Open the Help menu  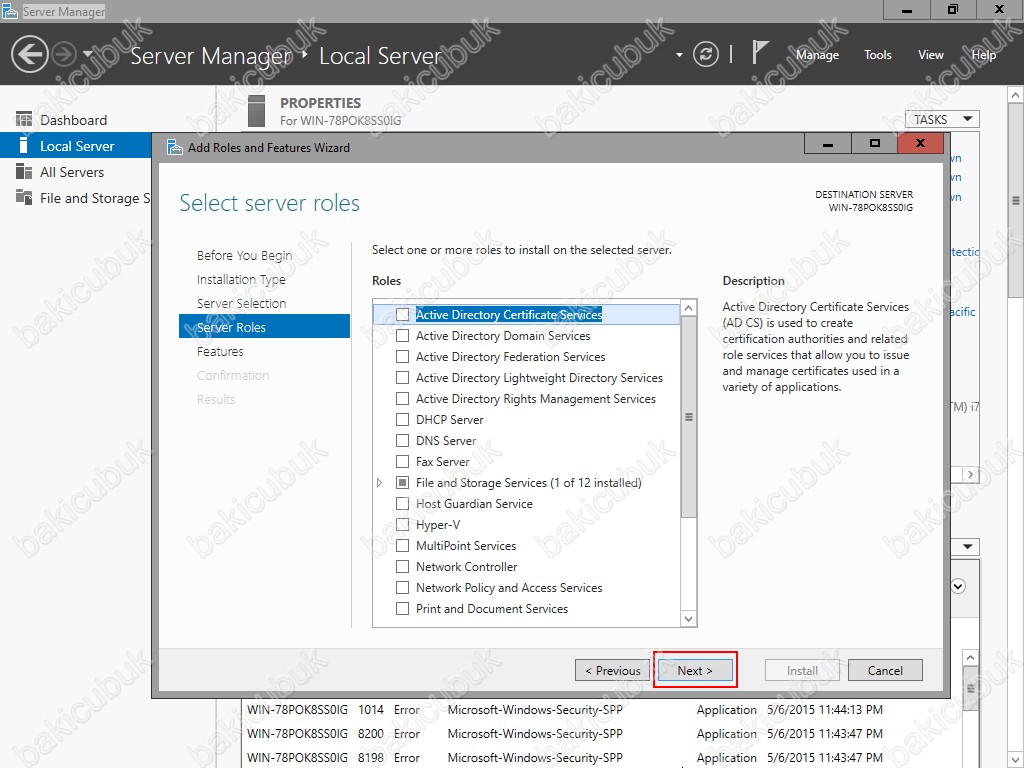pos(983,55)
